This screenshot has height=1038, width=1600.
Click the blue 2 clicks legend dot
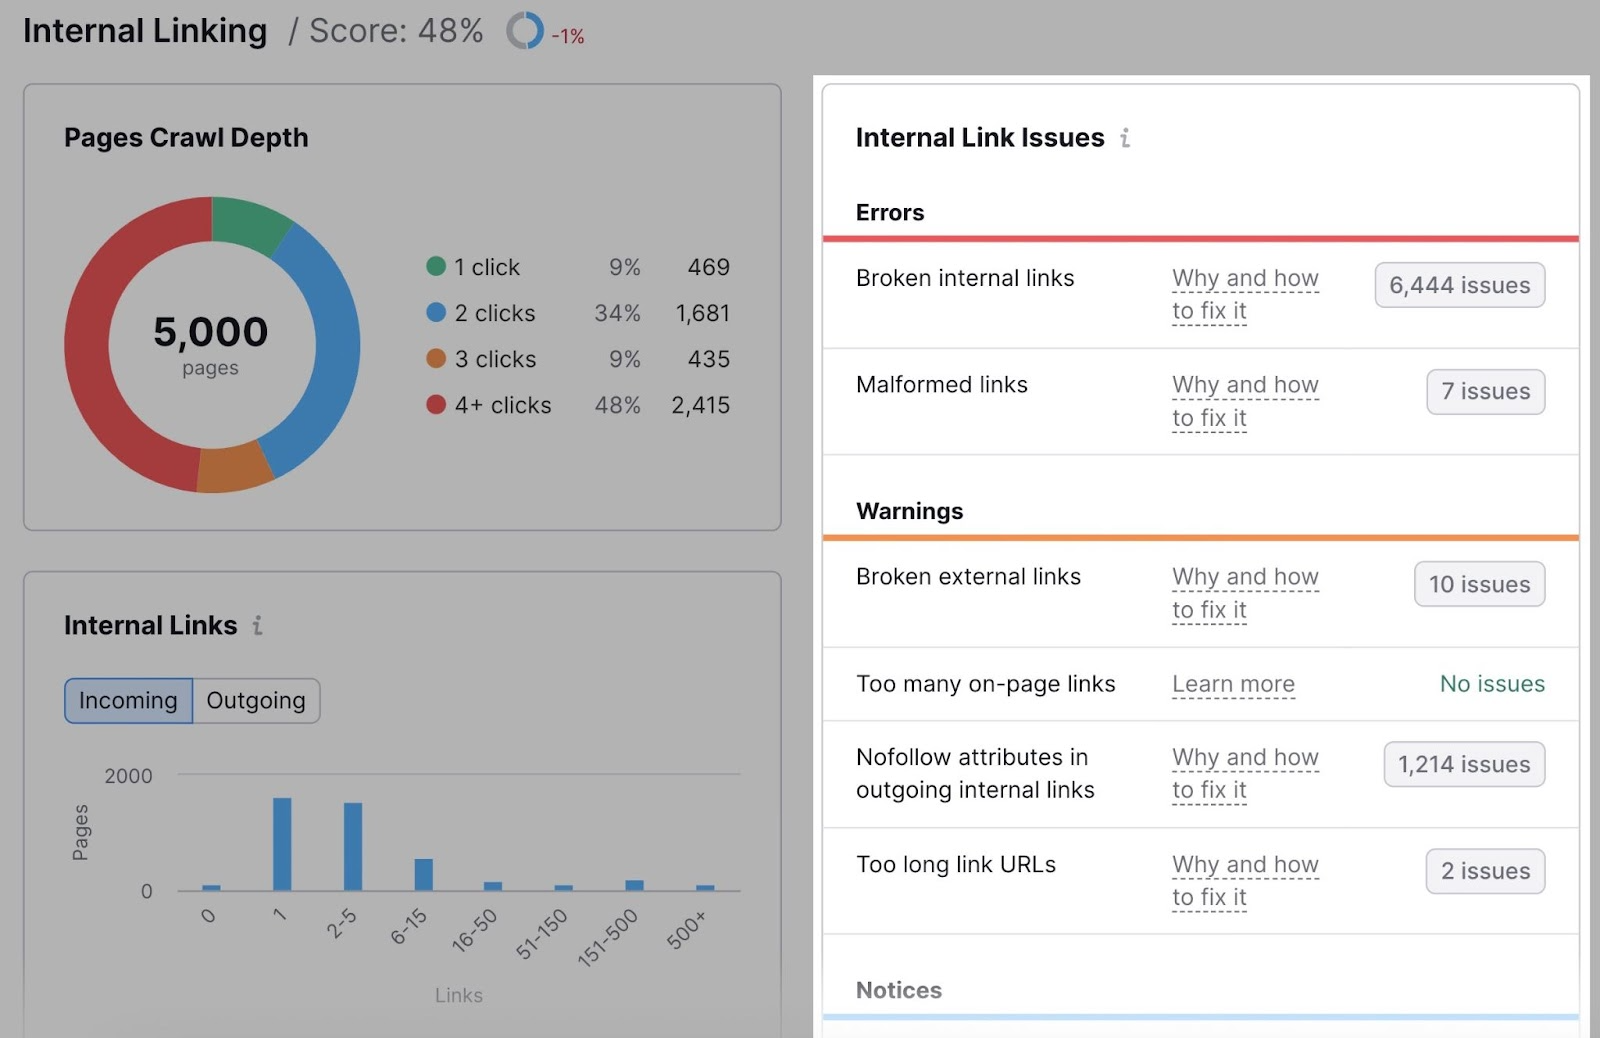coord(436,312)
